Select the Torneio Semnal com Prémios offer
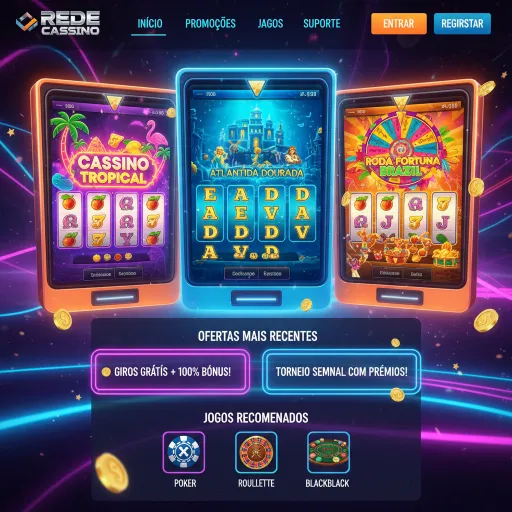 coord(341,372)
